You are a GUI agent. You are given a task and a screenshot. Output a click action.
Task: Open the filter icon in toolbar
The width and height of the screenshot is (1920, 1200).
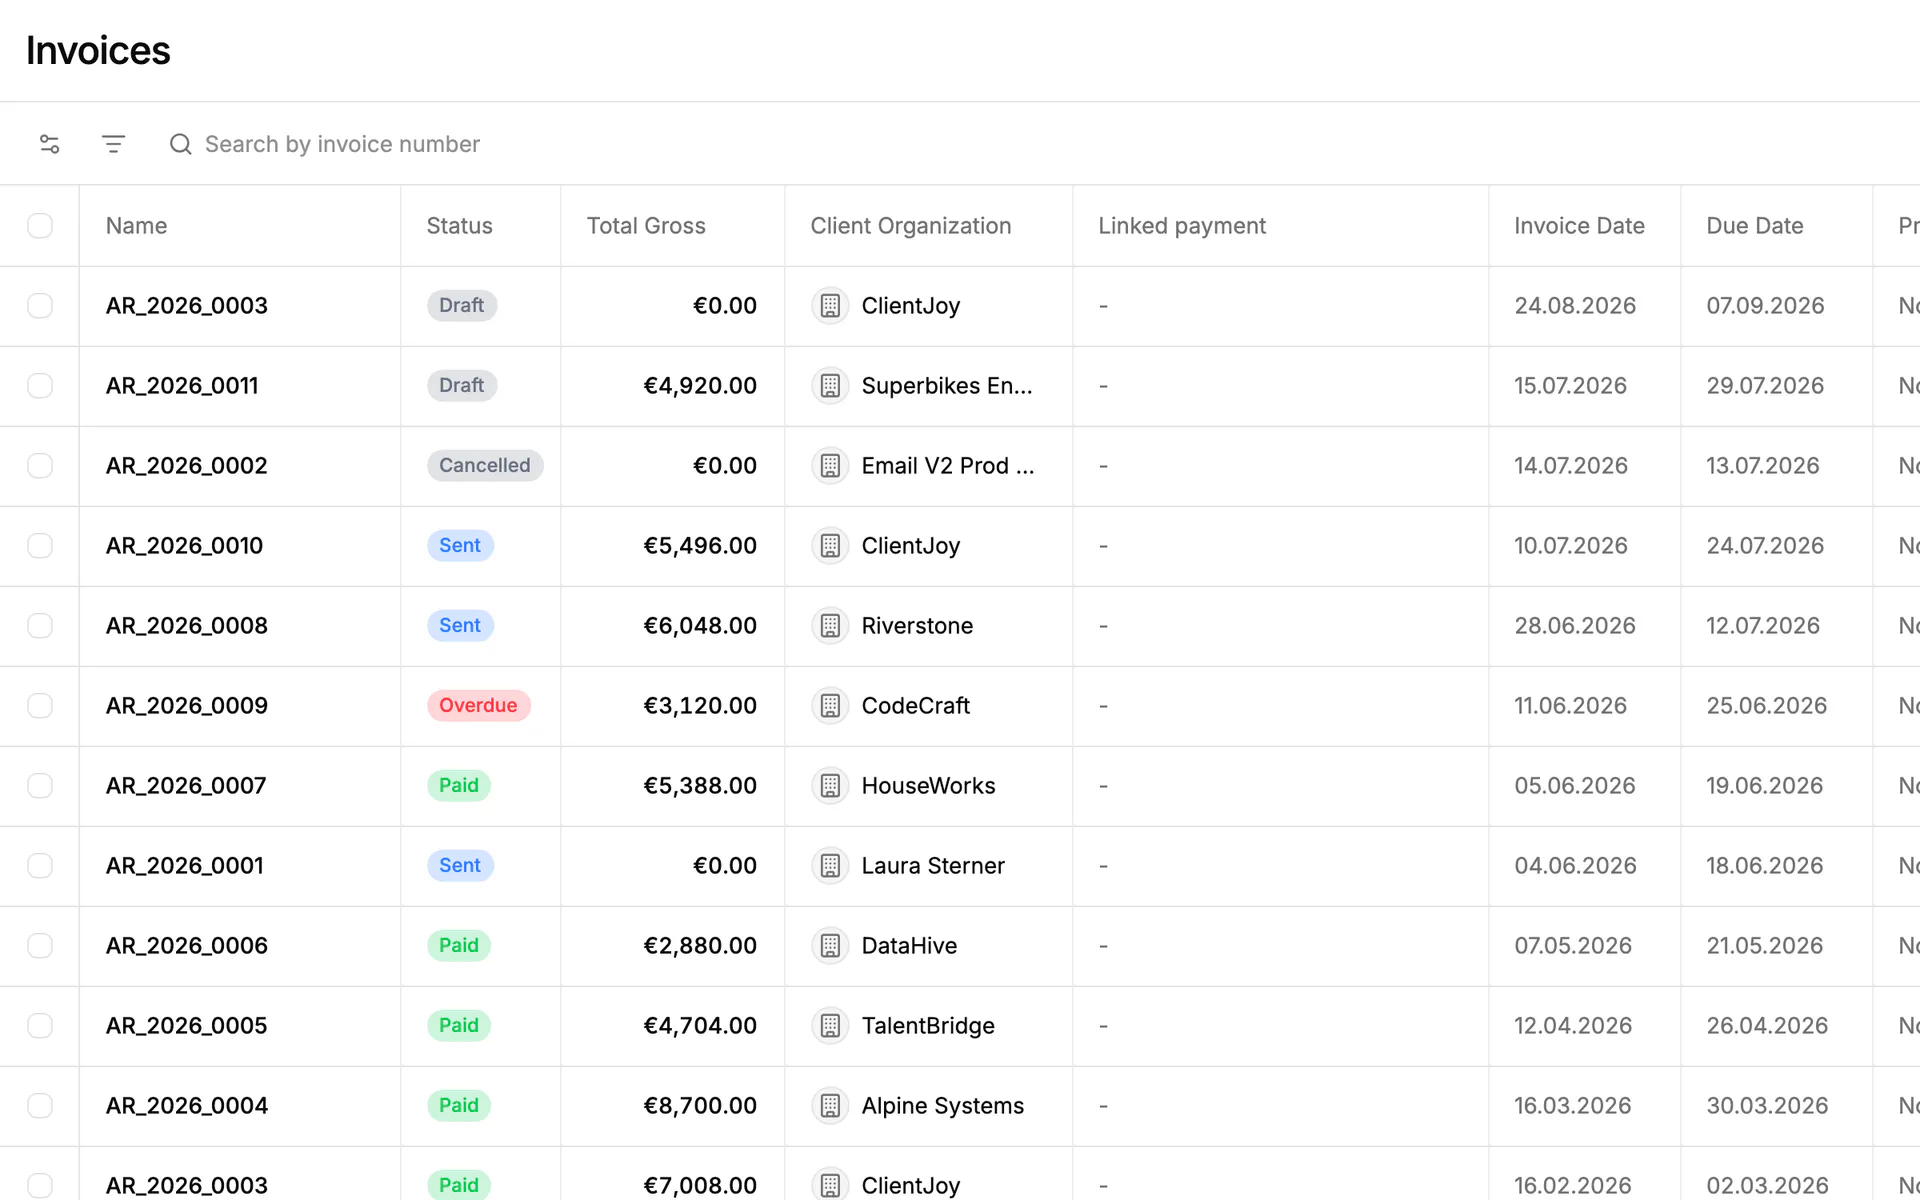point(113,144)
